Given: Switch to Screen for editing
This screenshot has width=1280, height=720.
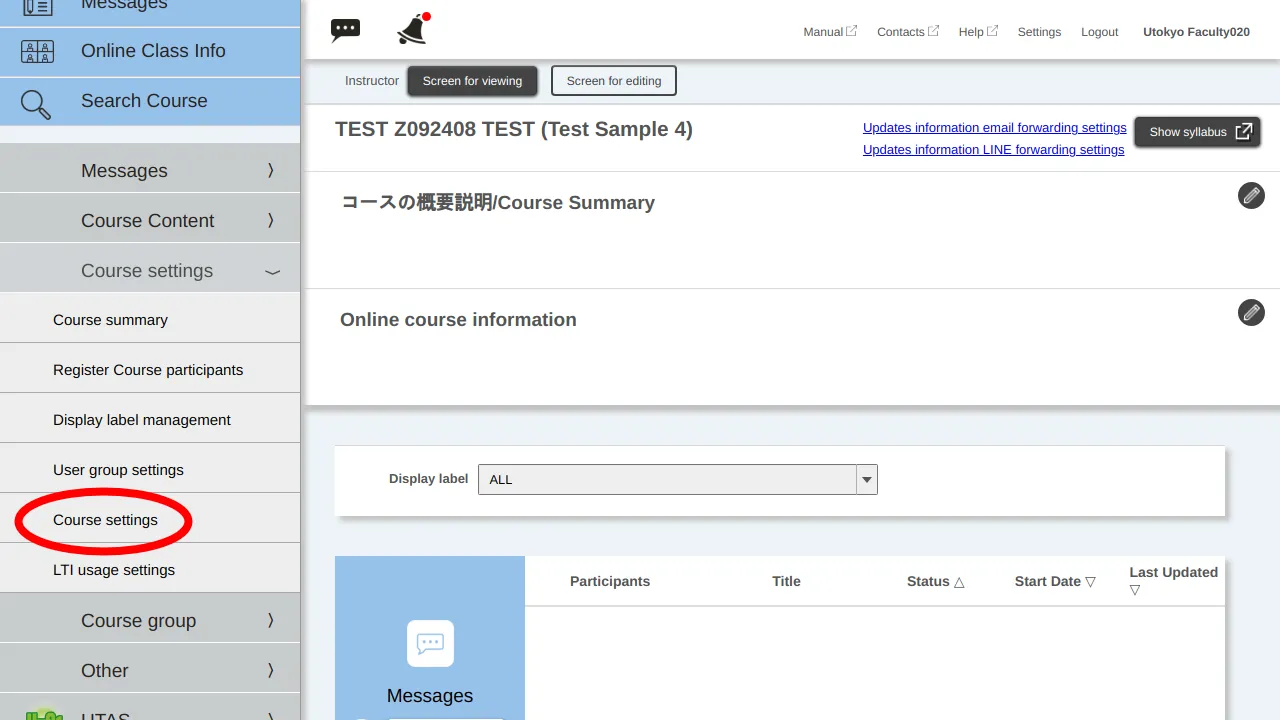Looking at the screenshot, I should point(613,81).
